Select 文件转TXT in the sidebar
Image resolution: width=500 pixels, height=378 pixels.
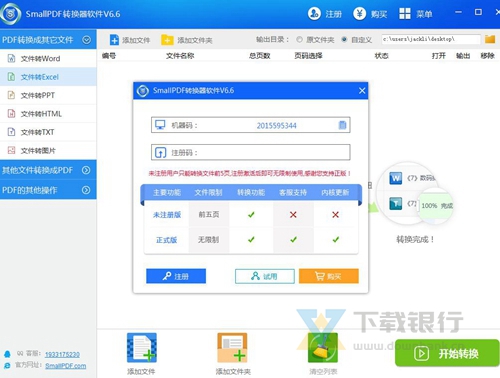[48, 132]
